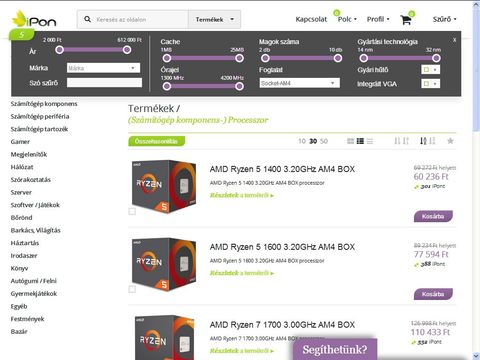Add Ryzen 5 1600 to cart with Kosárba
480x360 pixels.
pos(433,294)
